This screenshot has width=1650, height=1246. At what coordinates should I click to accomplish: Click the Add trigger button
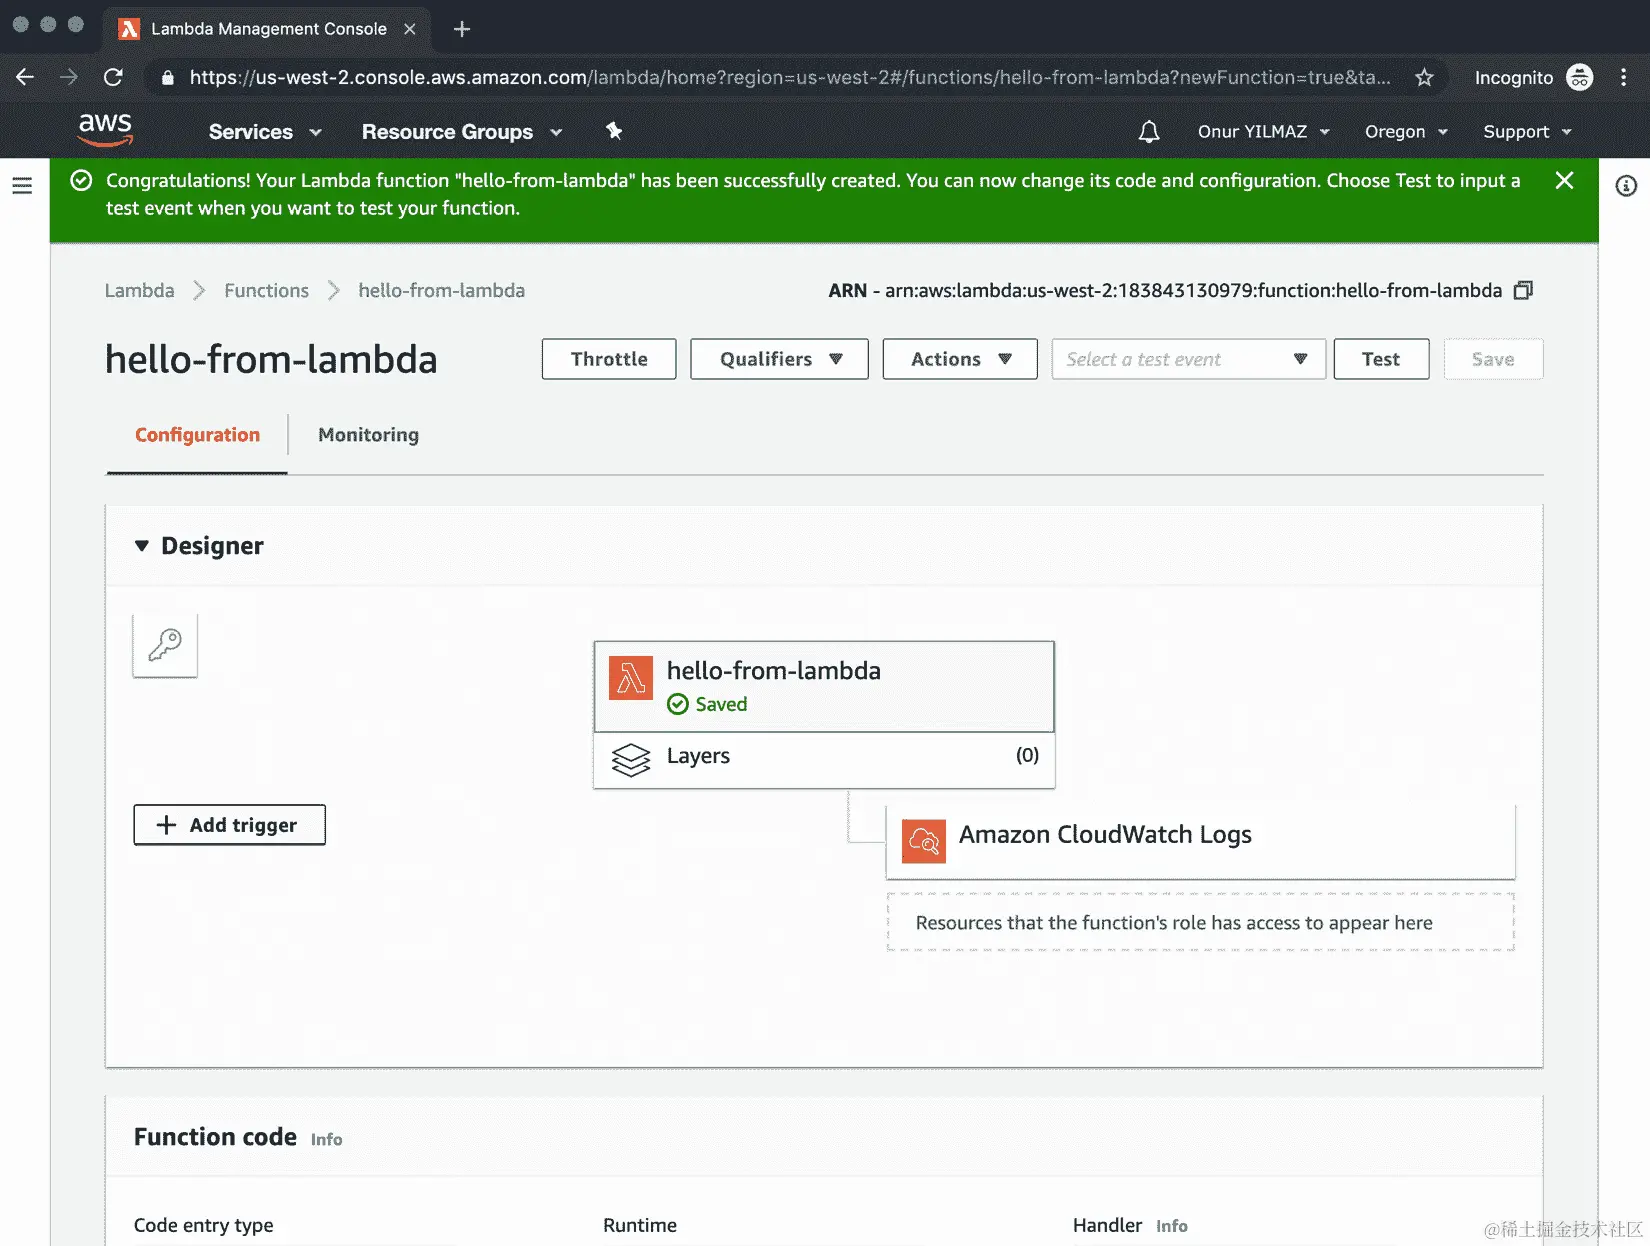(x=229, y=824)
